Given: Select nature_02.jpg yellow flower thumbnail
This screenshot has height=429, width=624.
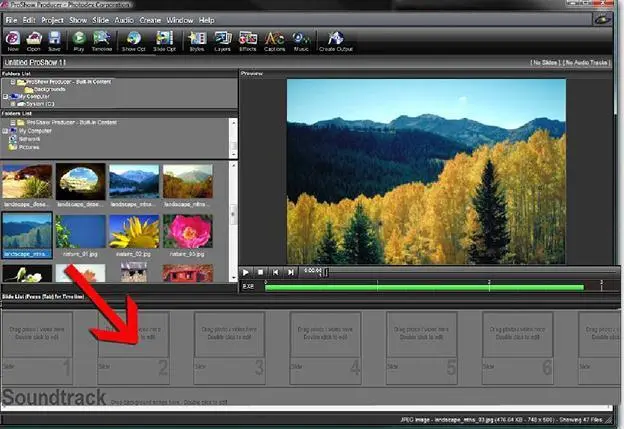Looking at the screenshot, I should point(134,231).
